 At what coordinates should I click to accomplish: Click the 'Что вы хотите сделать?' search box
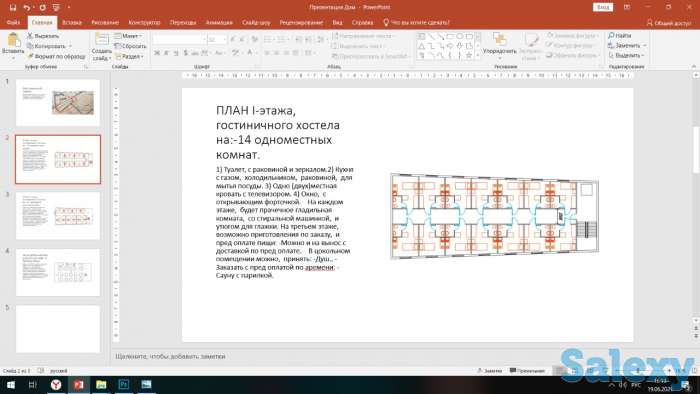click(416, 22)
